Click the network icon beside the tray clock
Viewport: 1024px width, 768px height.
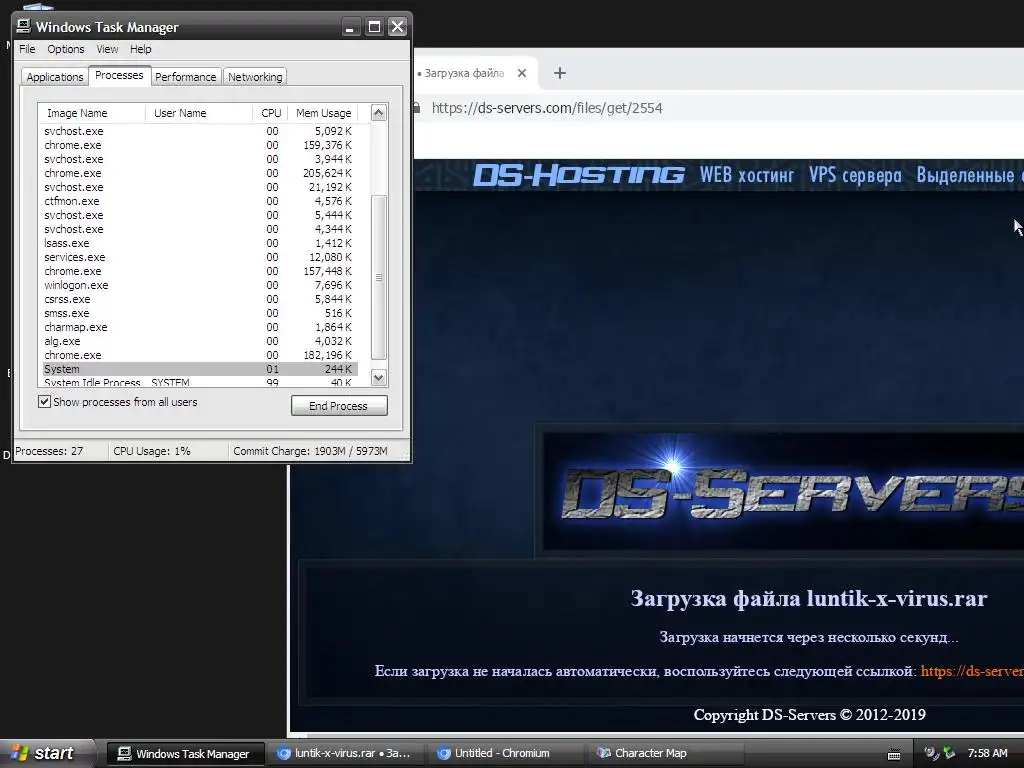coord(949,754)
